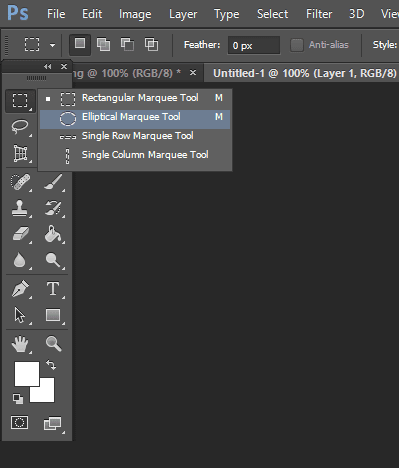Select the Blur tool
This screenshot has width=399, height=468.
point(20,260)
